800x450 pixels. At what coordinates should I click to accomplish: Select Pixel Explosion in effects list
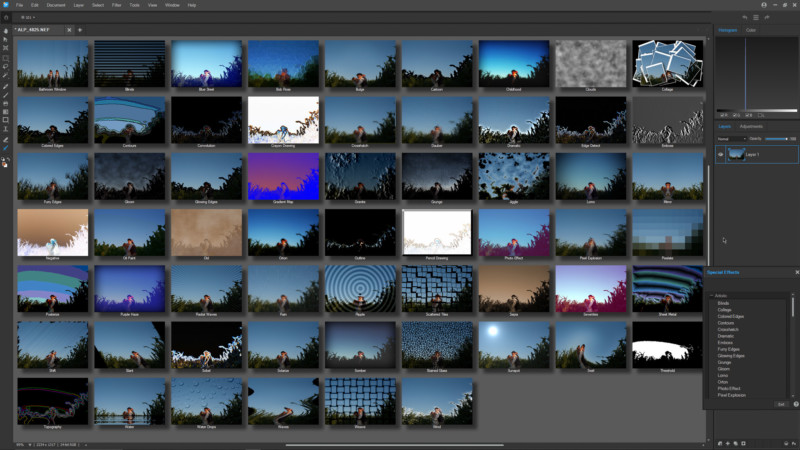point(732,395)
